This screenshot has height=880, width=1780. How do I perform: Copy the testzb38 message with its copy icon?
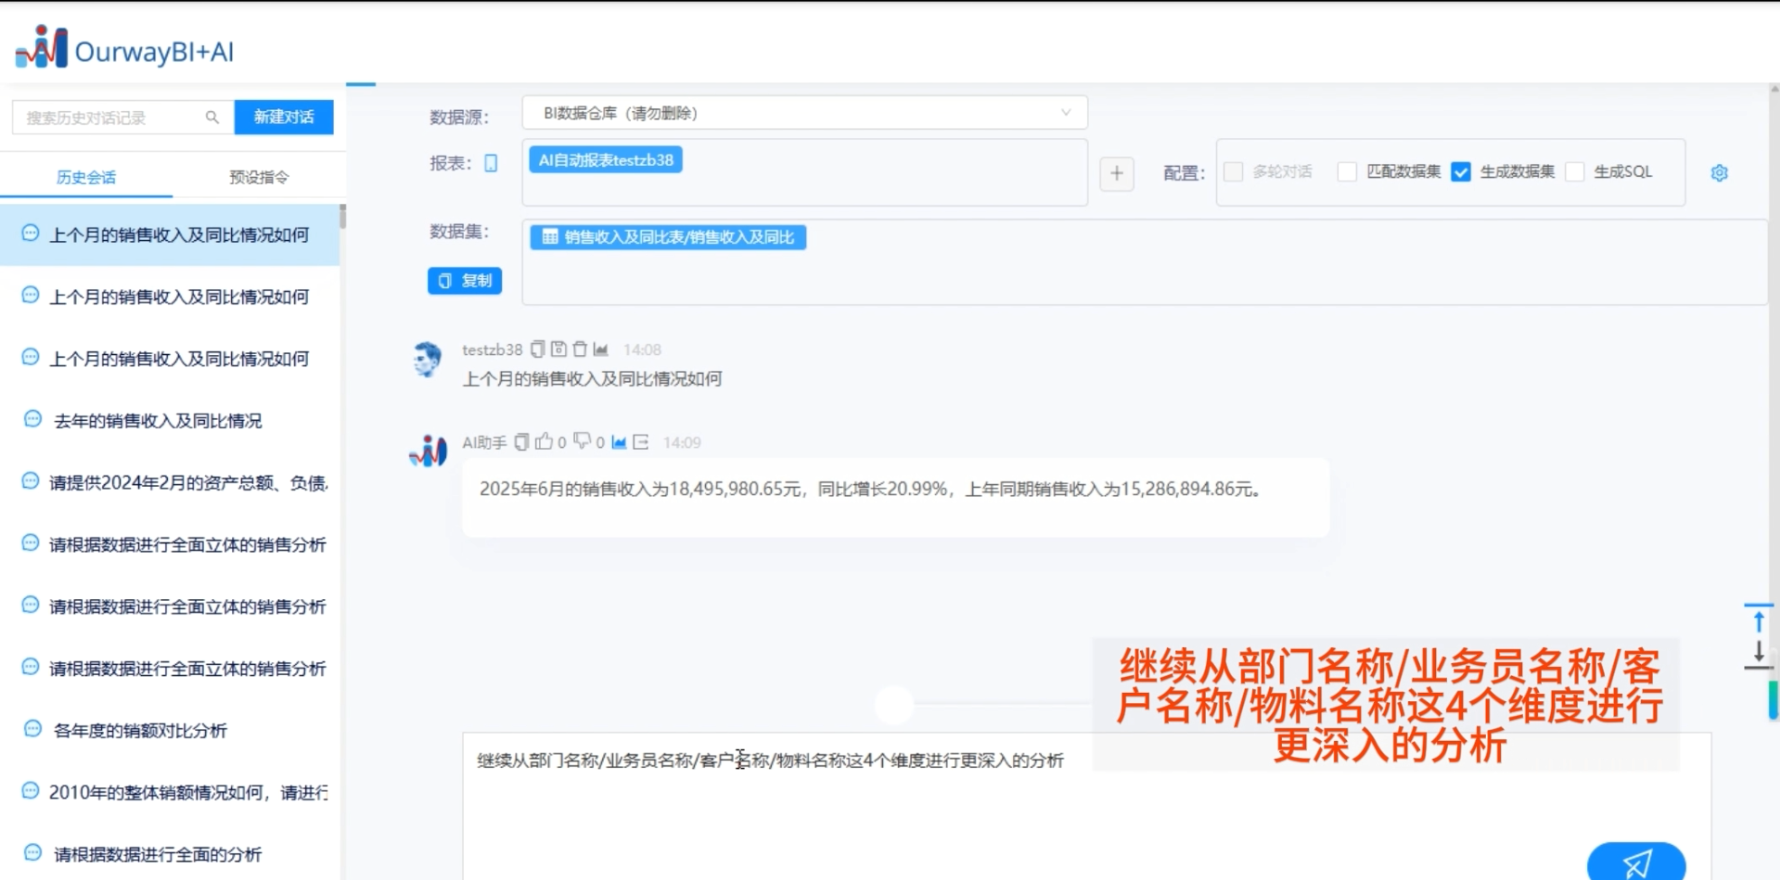click(538, 349)
